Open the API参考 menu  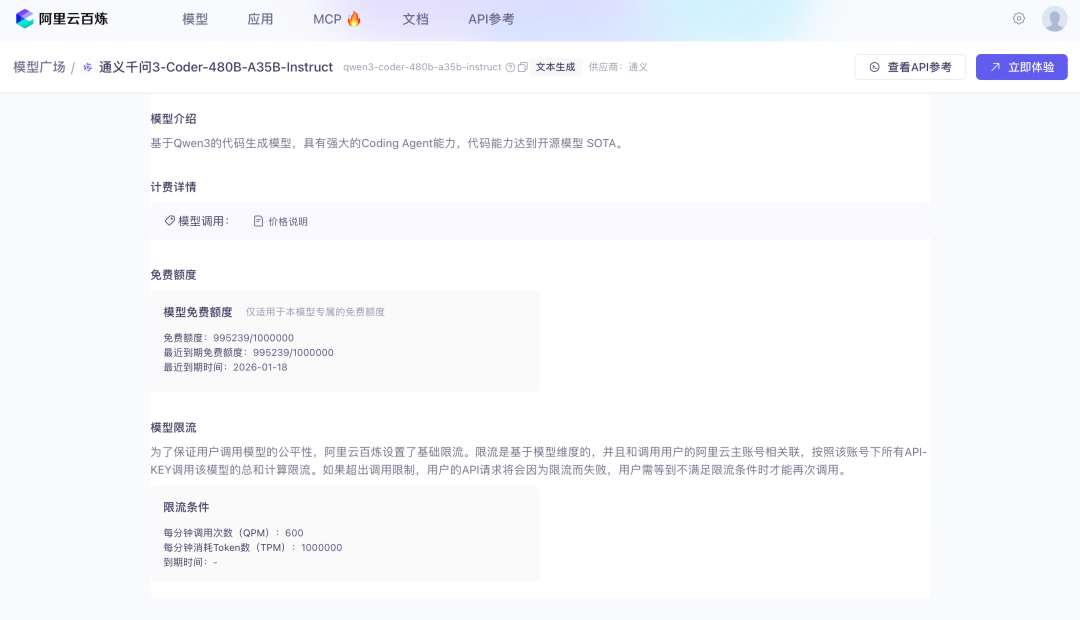[491, 19]
